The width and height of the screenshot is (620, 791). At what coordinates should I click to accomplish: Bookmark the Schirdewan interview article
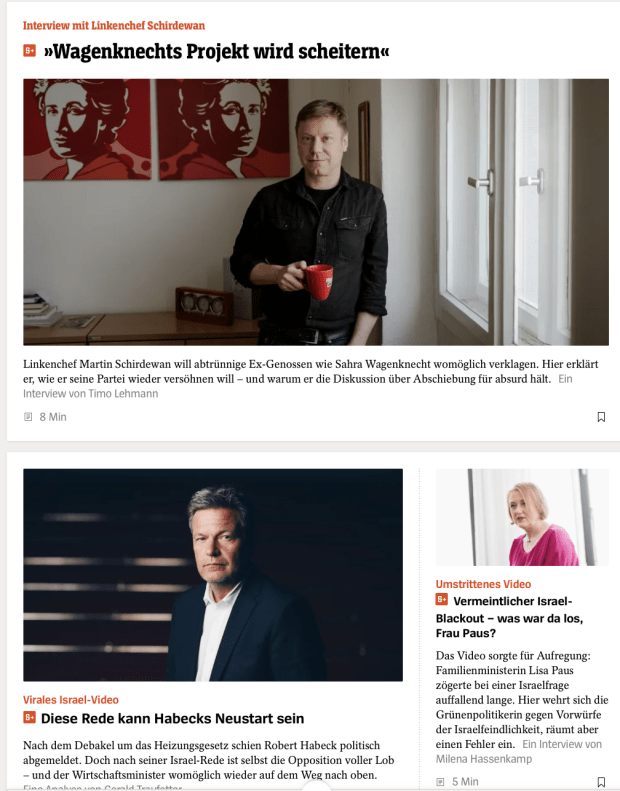click(x=601, y=417)
